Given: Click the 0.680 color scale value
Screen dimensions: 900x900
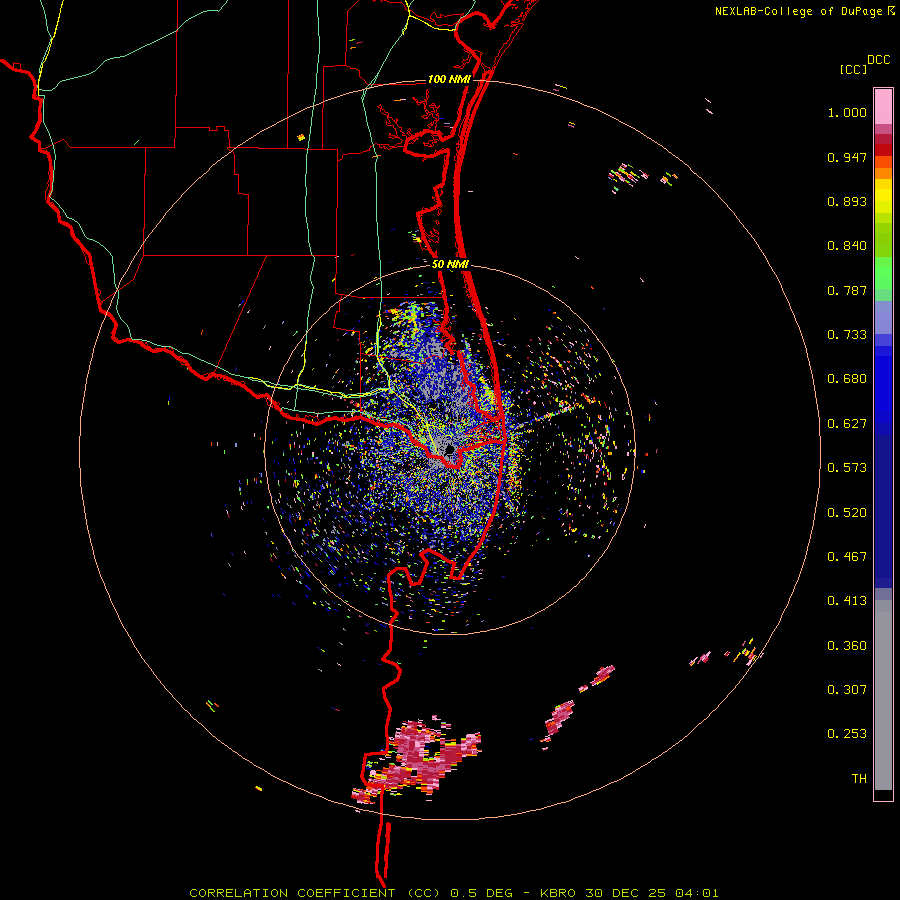Looking at the screenshot, I should [847, 379].
